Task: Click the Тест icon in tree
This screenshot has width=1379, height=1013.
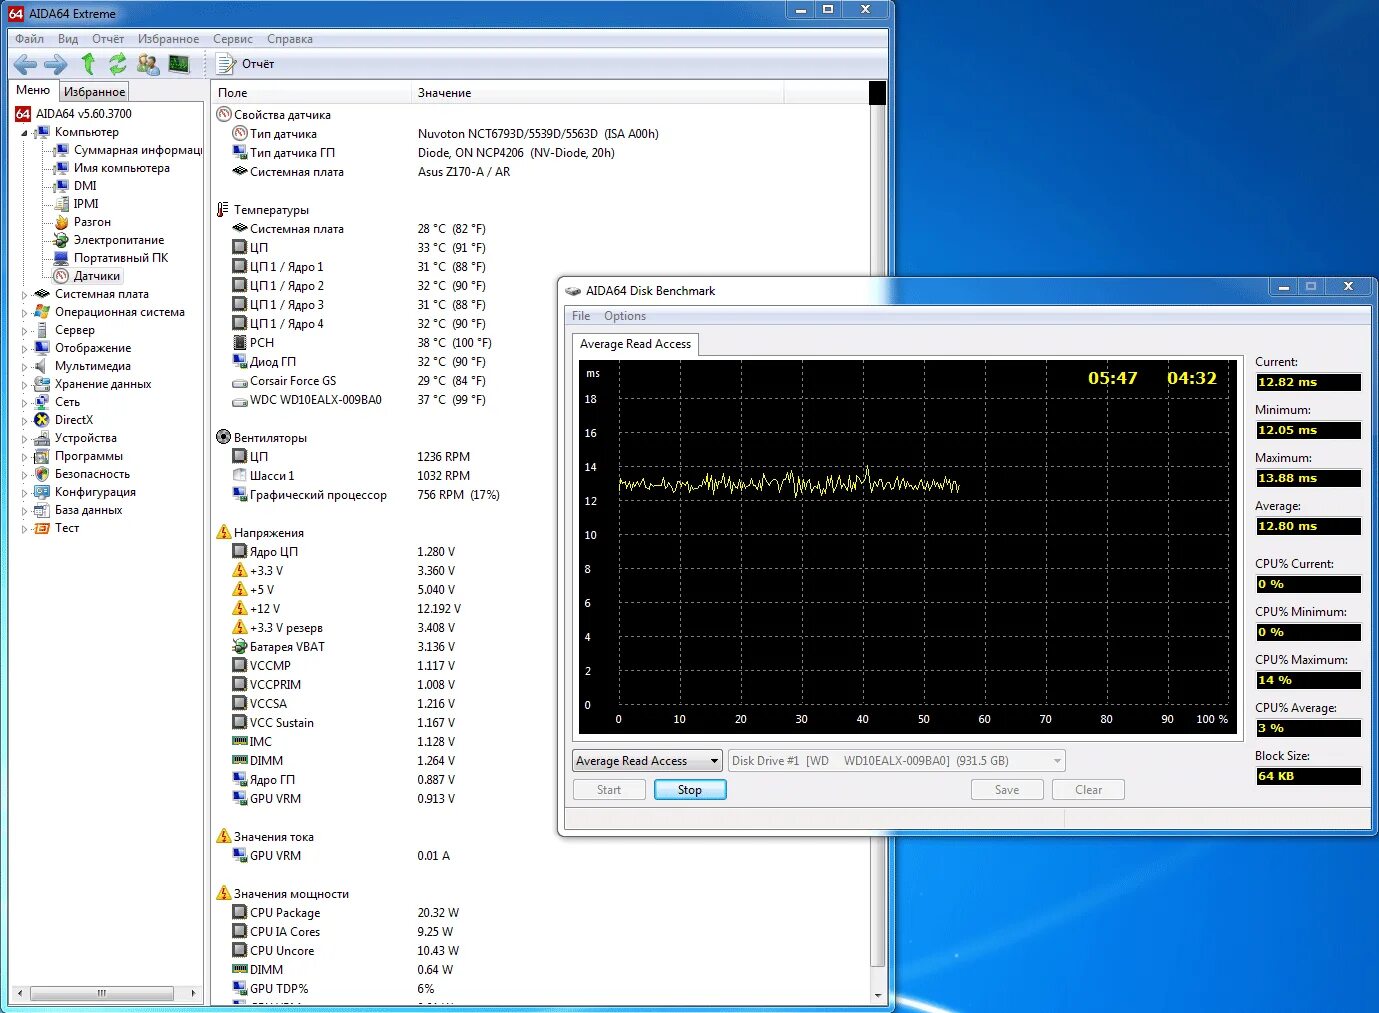Action: click(42, 528)
